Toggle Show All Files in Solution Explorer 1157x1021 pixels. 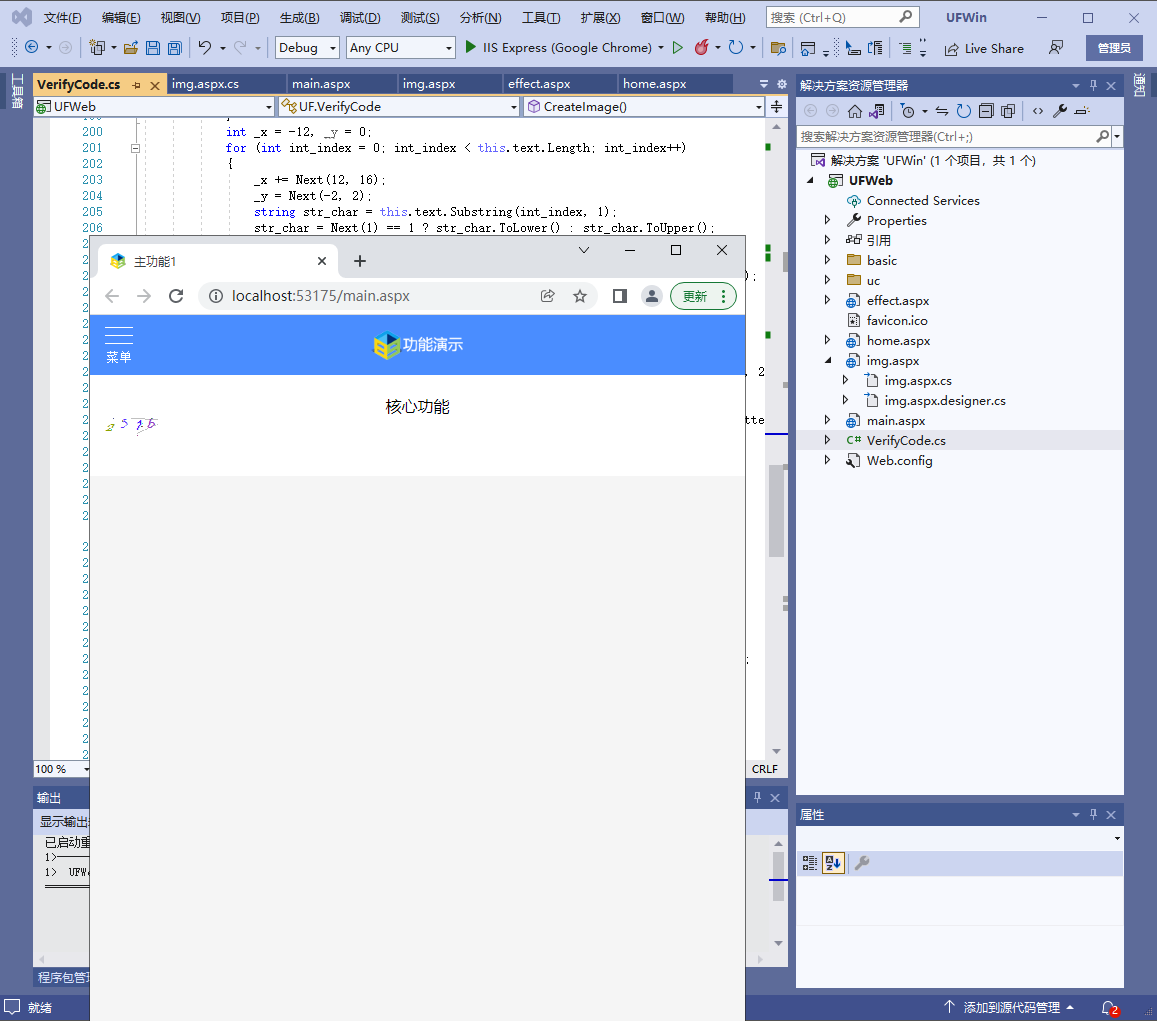(1008, 111)
